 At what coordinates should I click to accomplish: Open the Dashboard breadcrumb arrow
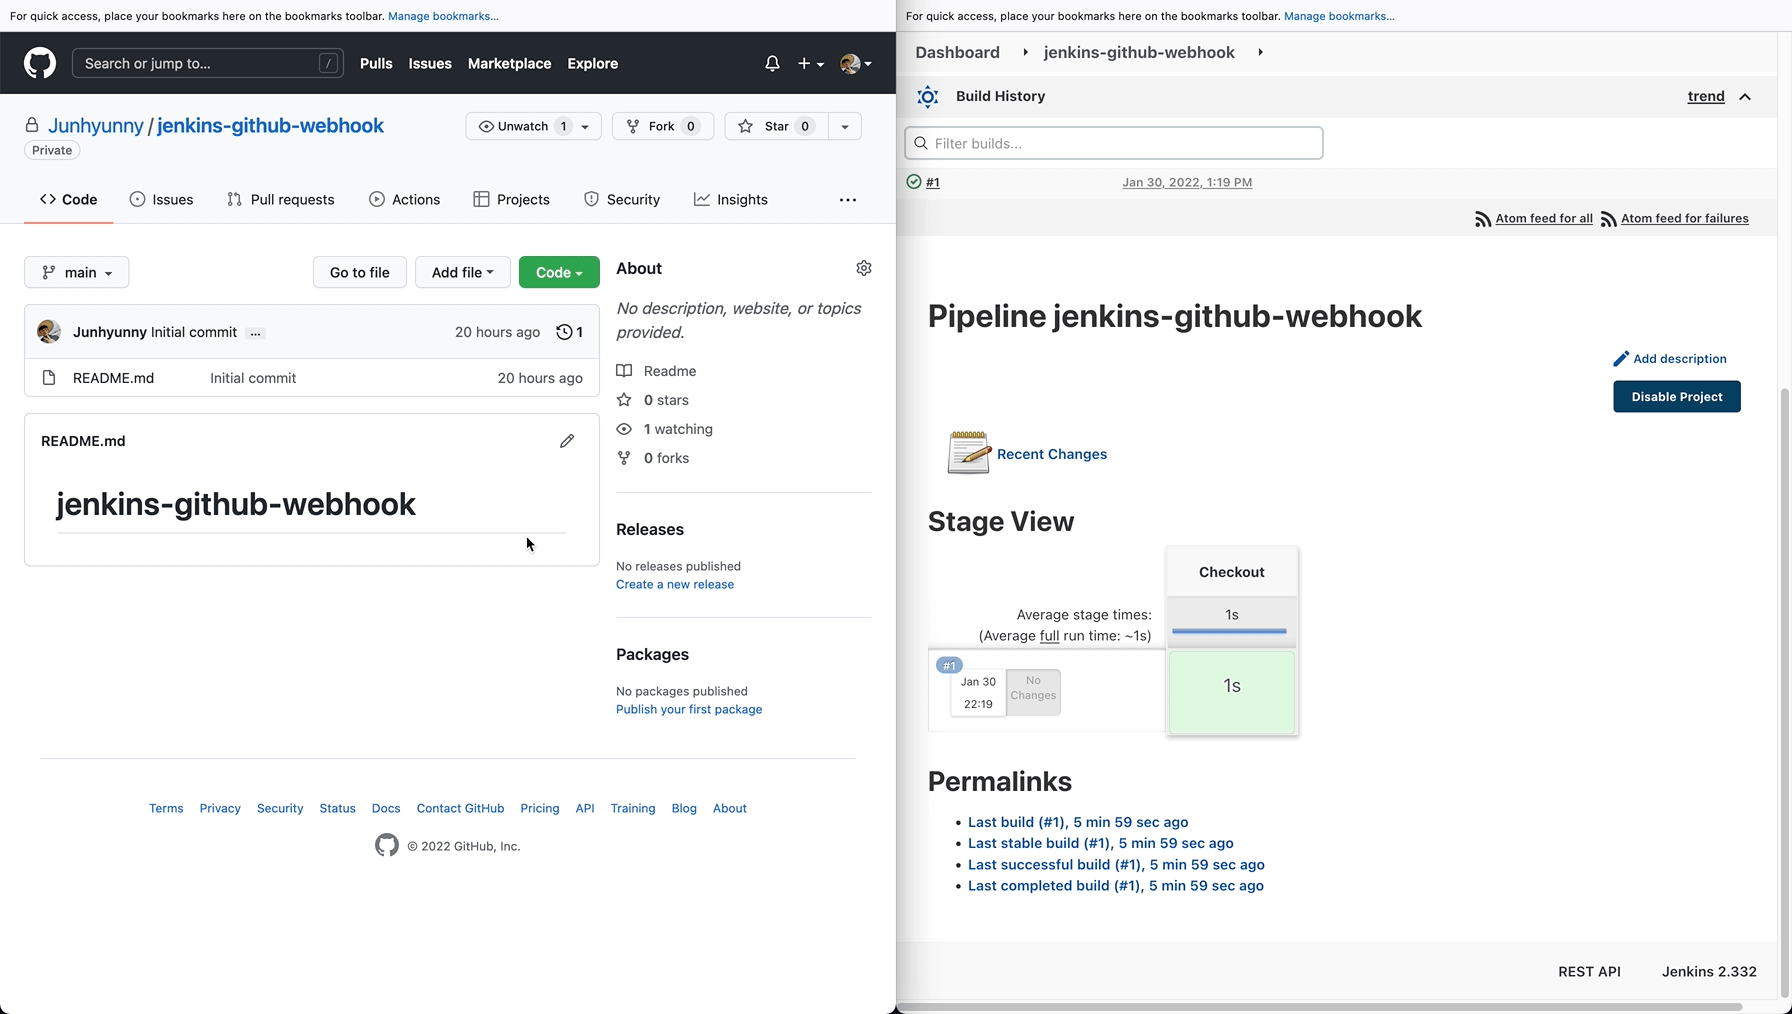pyautogui.click(x=1025, y=52)
